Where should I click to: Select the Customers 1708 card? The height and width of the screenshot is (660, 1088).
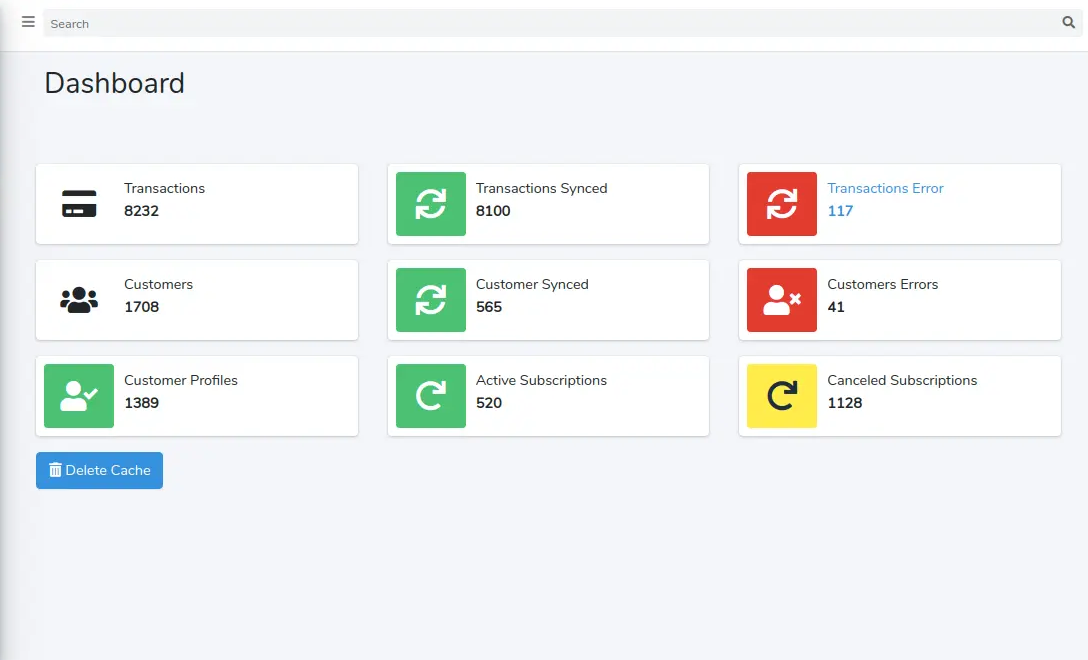tap(197, 300)
